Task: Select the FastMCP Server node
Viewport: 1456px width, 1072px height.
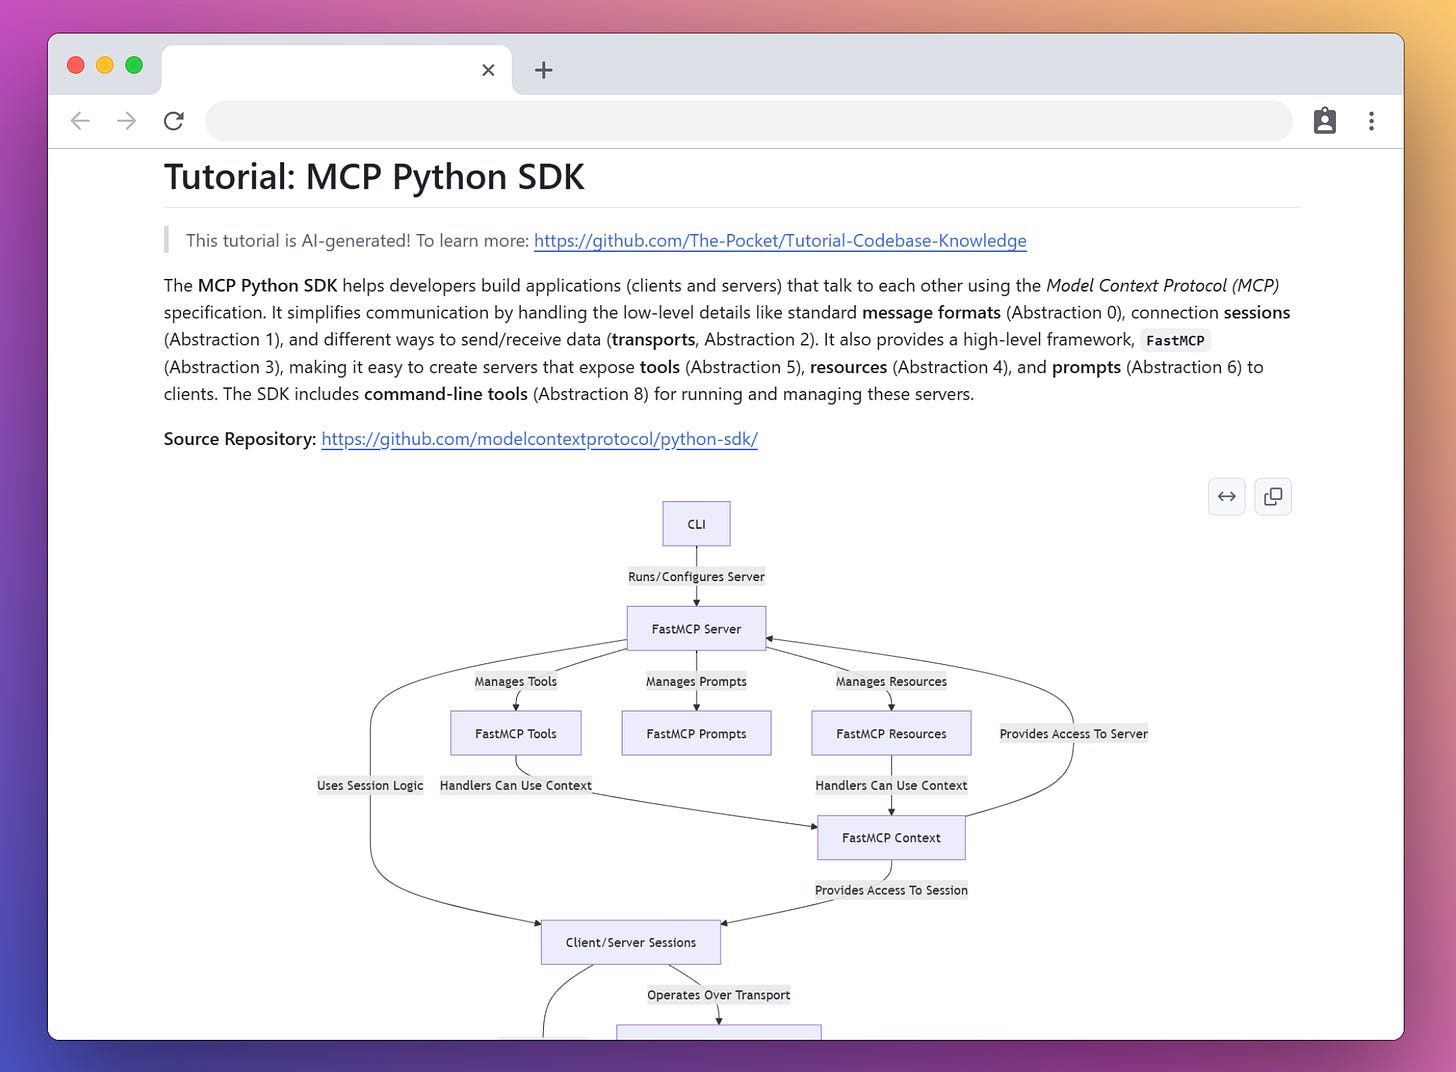Action: pyautogui.click(x=696, y=628)
